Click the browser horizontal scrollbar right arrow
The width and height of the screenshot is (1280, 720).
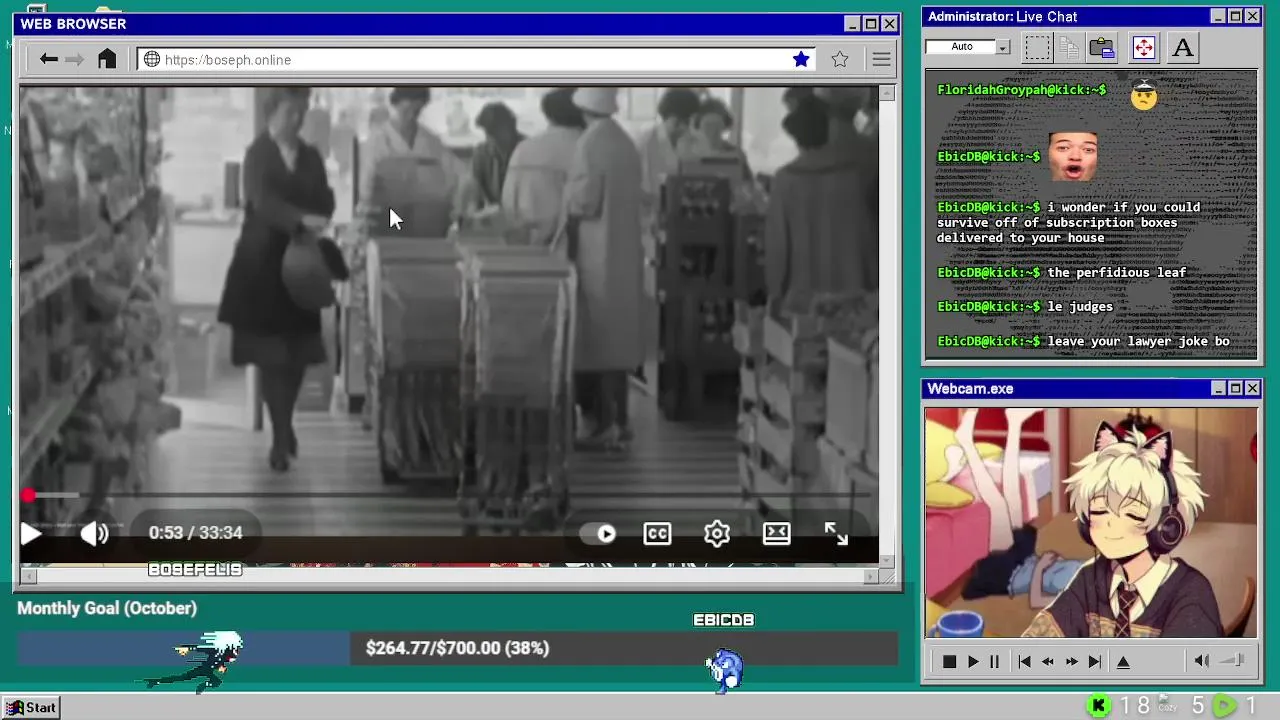pyautogui.click(x=871, y=576)
